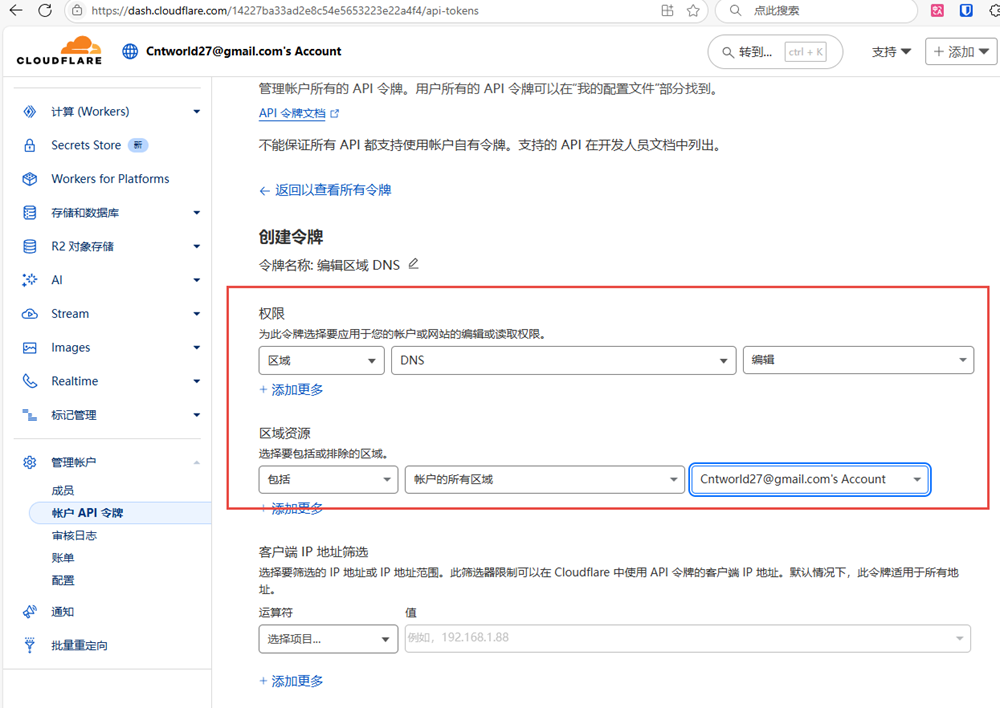Click the Workers compute sidebar icon
This screenshot has width=1000, height=708.
point(29,112)
